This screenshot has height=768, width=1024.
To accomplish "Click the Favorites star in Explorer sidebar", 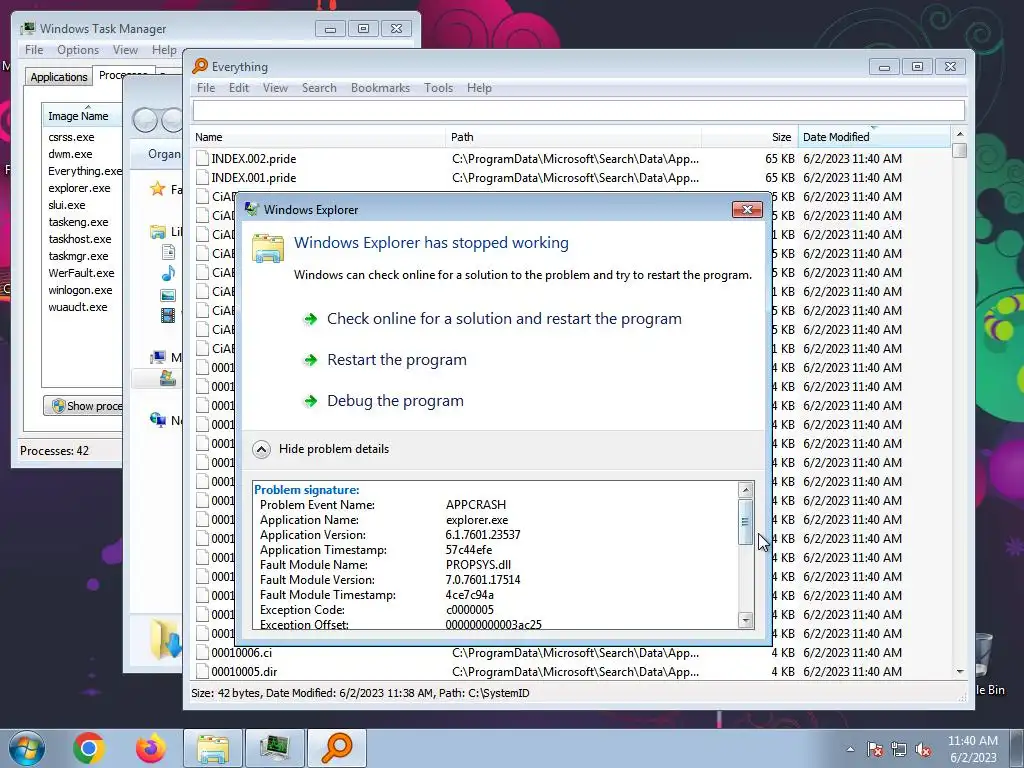I will (x=157, y=189).
